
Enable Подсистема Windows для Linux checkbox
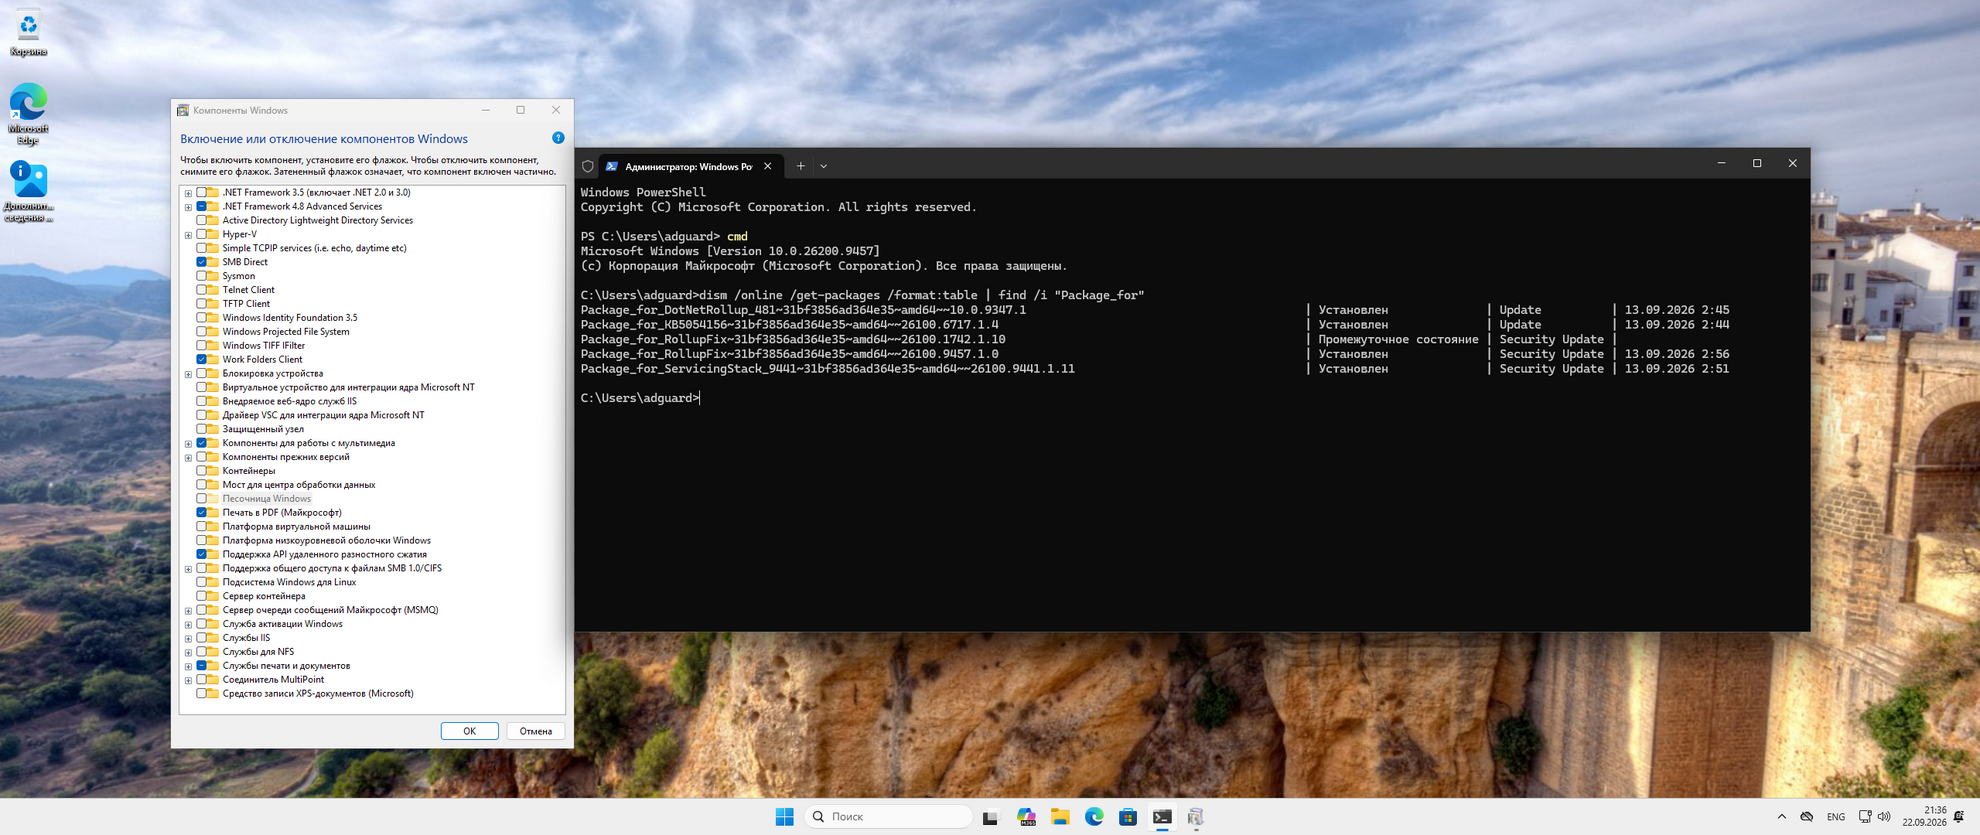[x=201, y=582]
